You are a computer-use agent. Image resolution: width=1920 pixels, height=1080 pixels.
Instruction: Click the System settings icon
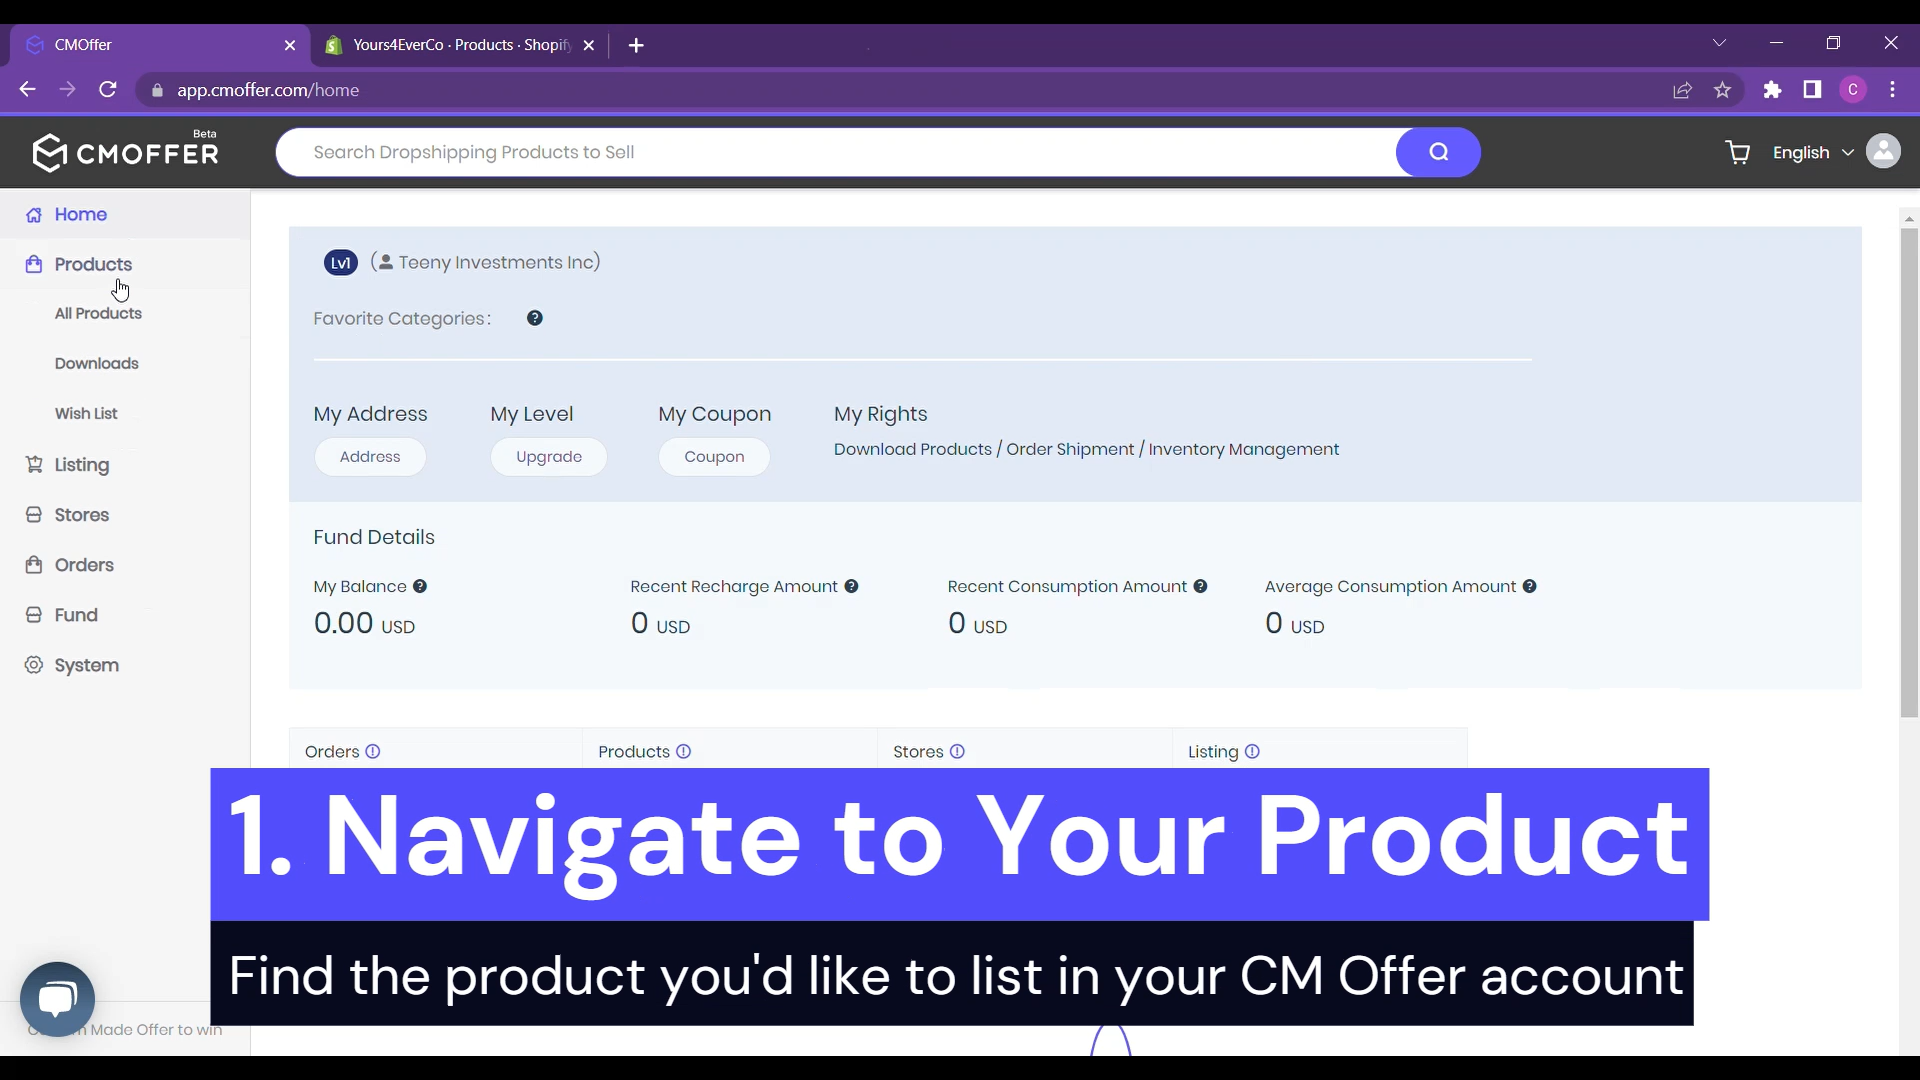34,665
